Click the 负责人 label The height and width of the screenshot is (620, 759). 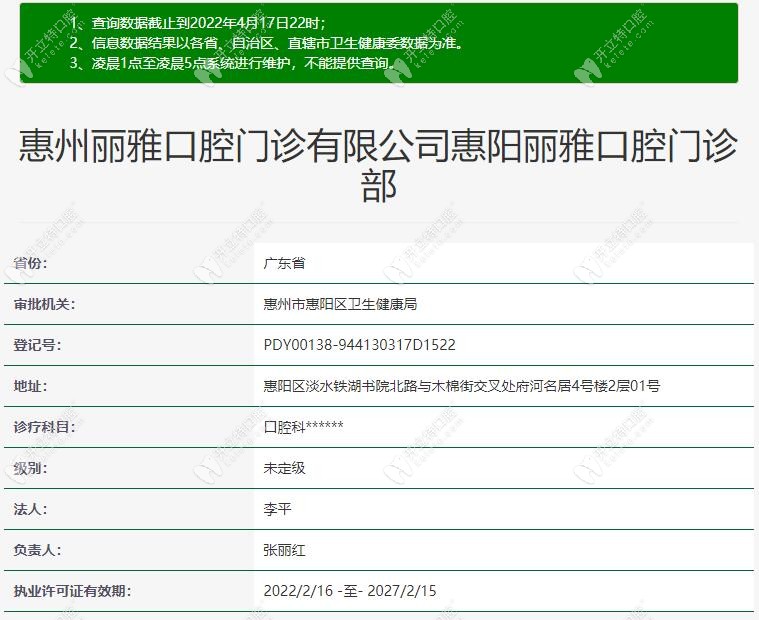click(x=37, y=550)
